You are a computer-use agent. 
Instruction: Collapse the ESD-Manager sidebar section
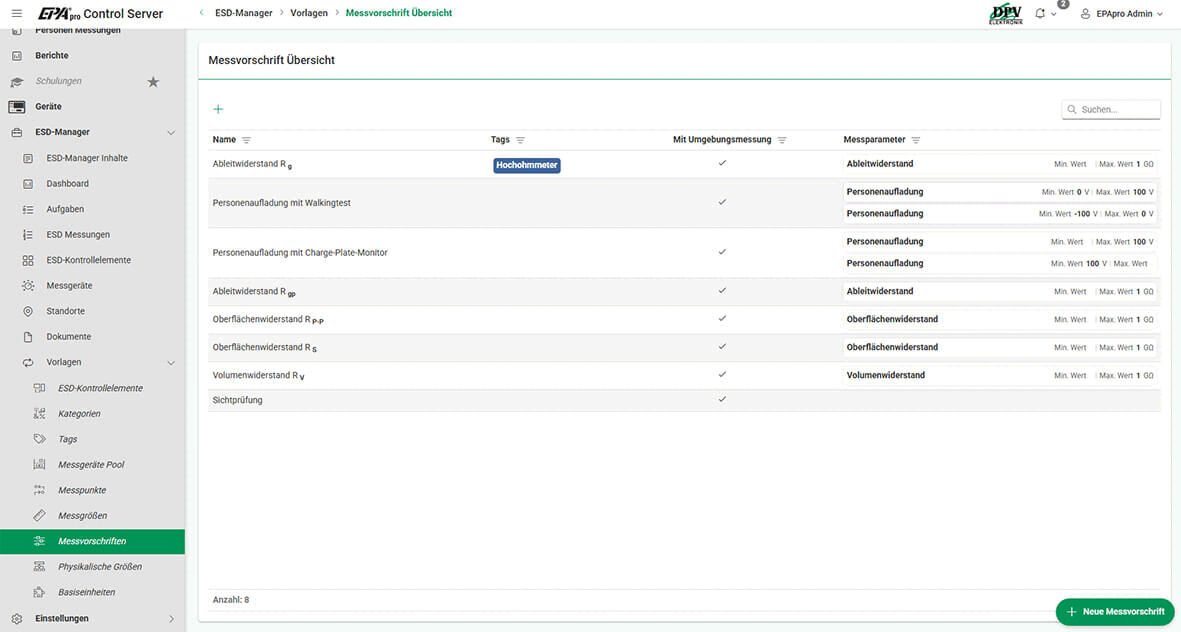click(x=170, y=132)
